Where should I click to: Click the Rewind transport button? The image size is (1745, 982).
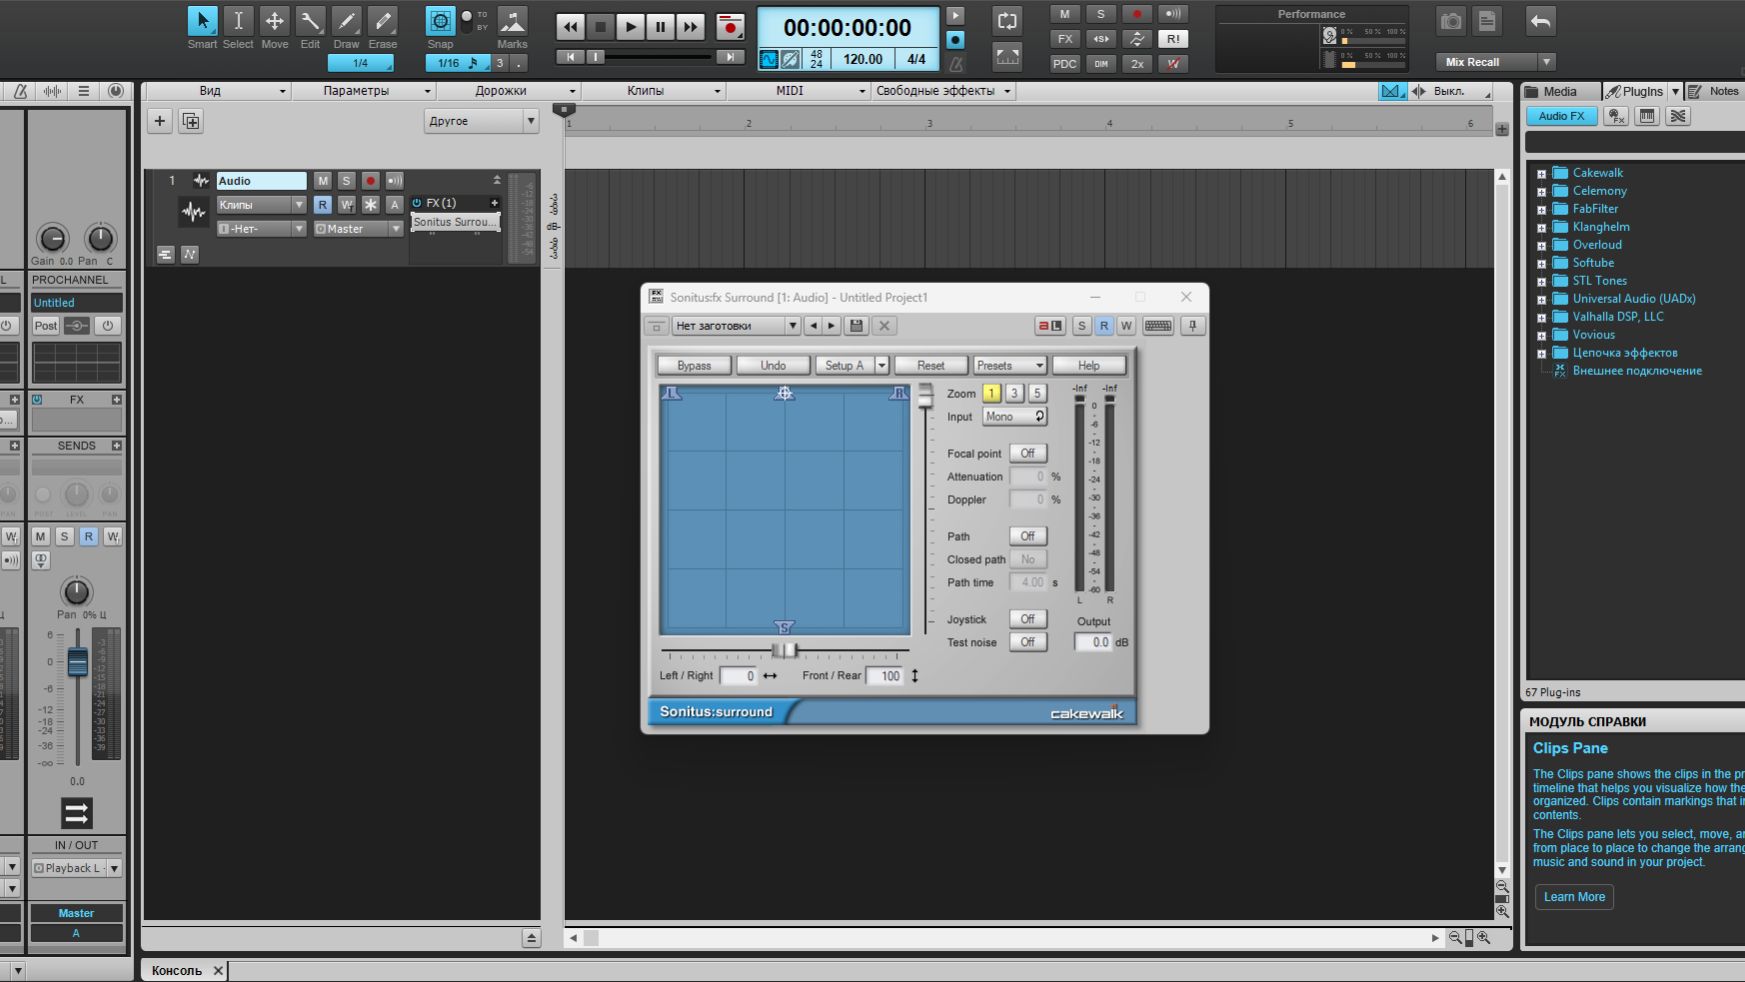pos(571,27)
